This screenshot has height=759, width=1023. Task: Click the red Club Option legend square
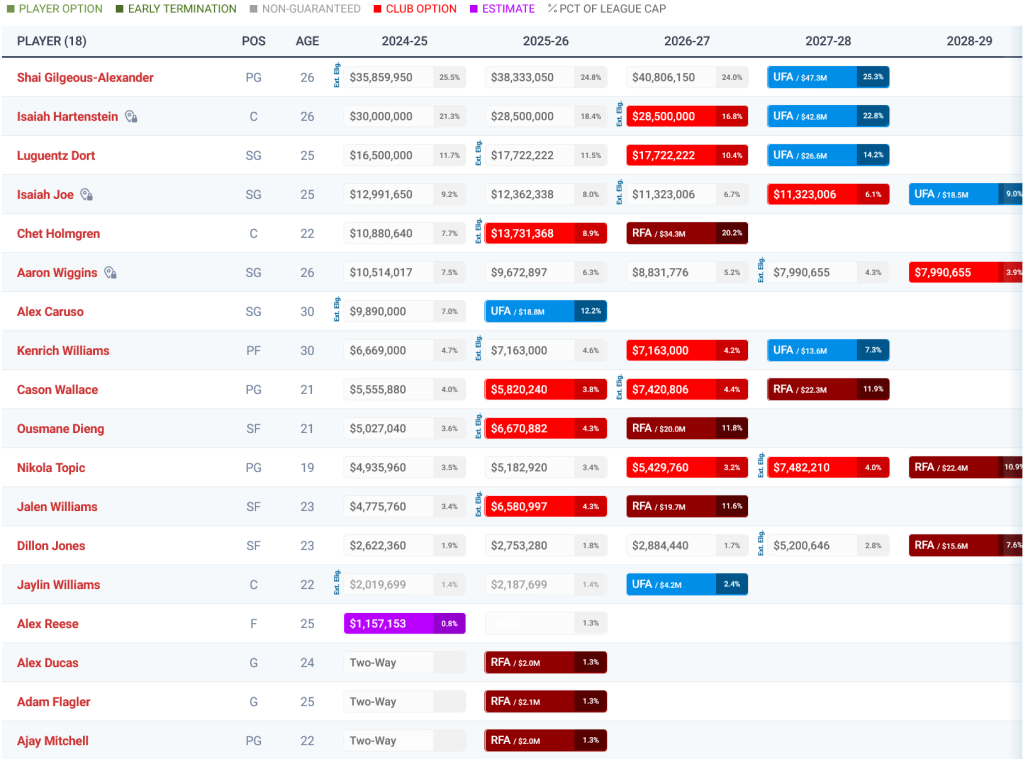click(377, 9)
